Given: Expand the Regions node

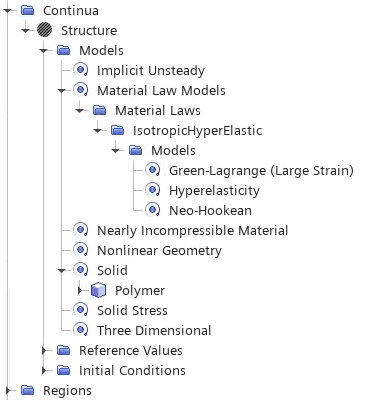Looking at the screenshot, I should 8,390.
